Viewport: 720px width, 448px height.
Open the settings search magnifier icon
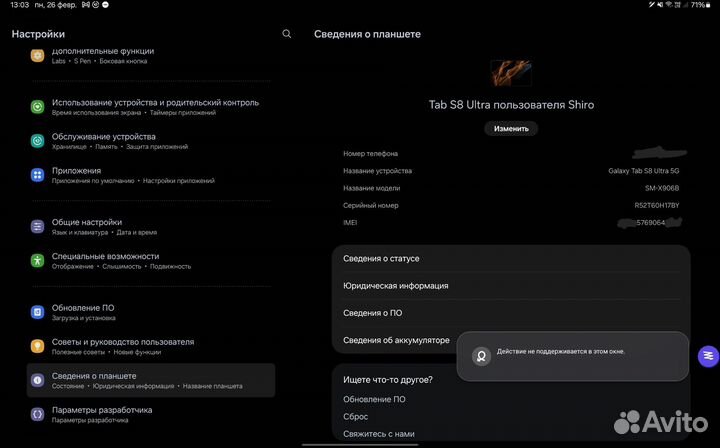pyautogui.click(x=287, y=34)
